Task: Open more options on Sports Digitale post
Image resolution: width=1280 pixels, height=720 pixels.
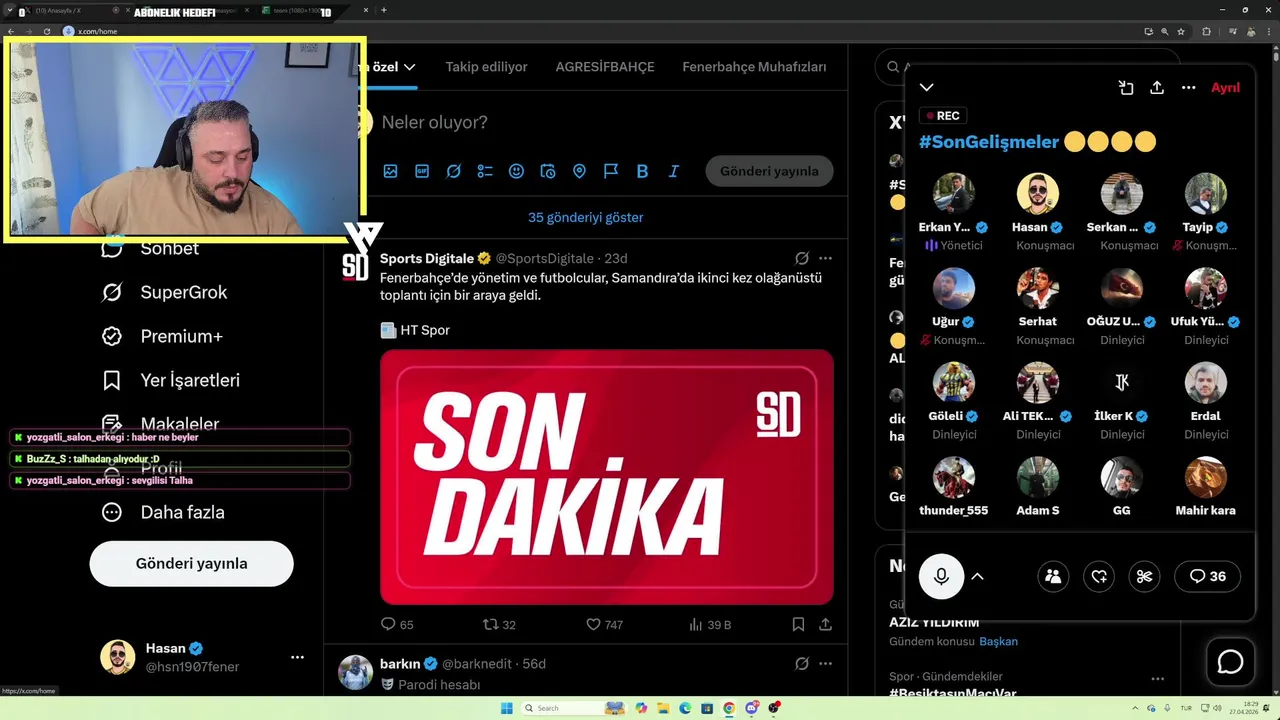Action: [825, 258]
